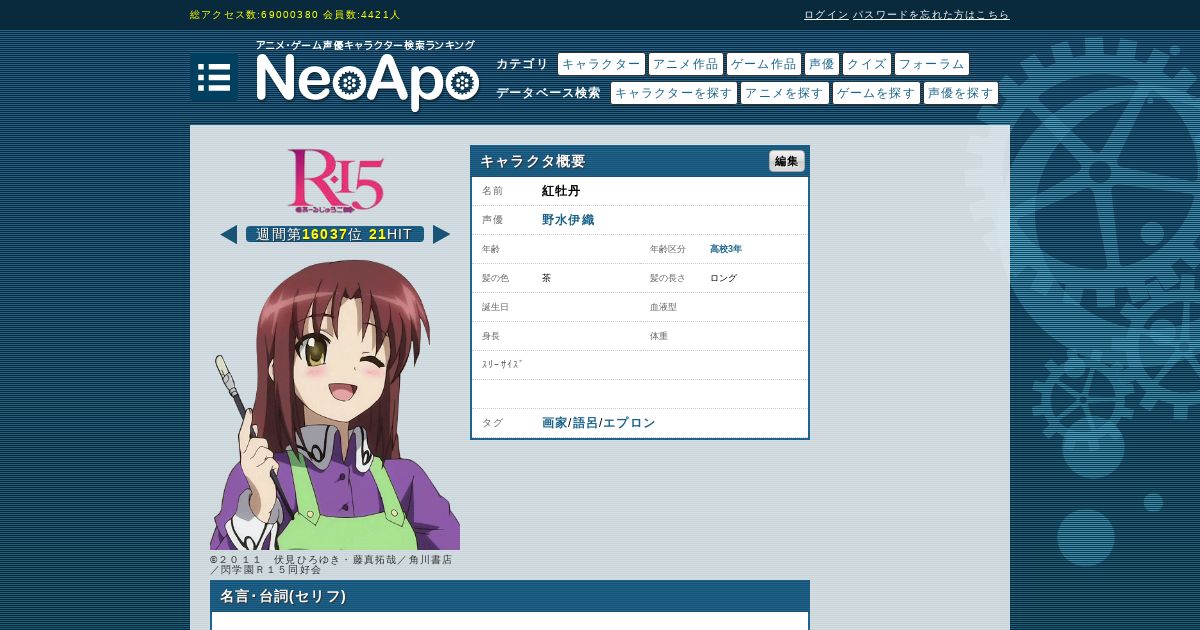Open the hamburger list menu icon
The image size is (1200, 630).
point(214,77)
